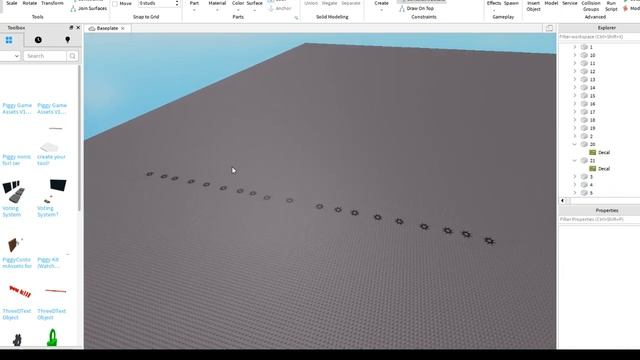This screenshot has width=640, height=360.
Task: Click the studs snap value field
Action: [x=156, y=3]
